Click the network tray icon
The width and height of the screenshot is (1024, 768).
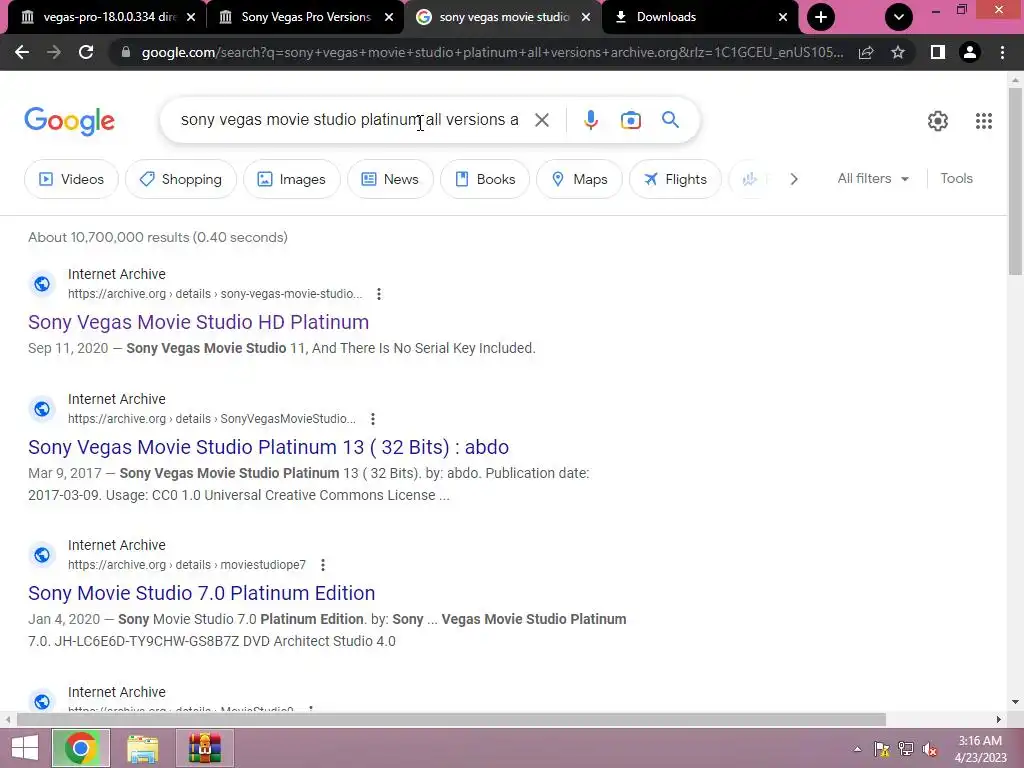906,750
